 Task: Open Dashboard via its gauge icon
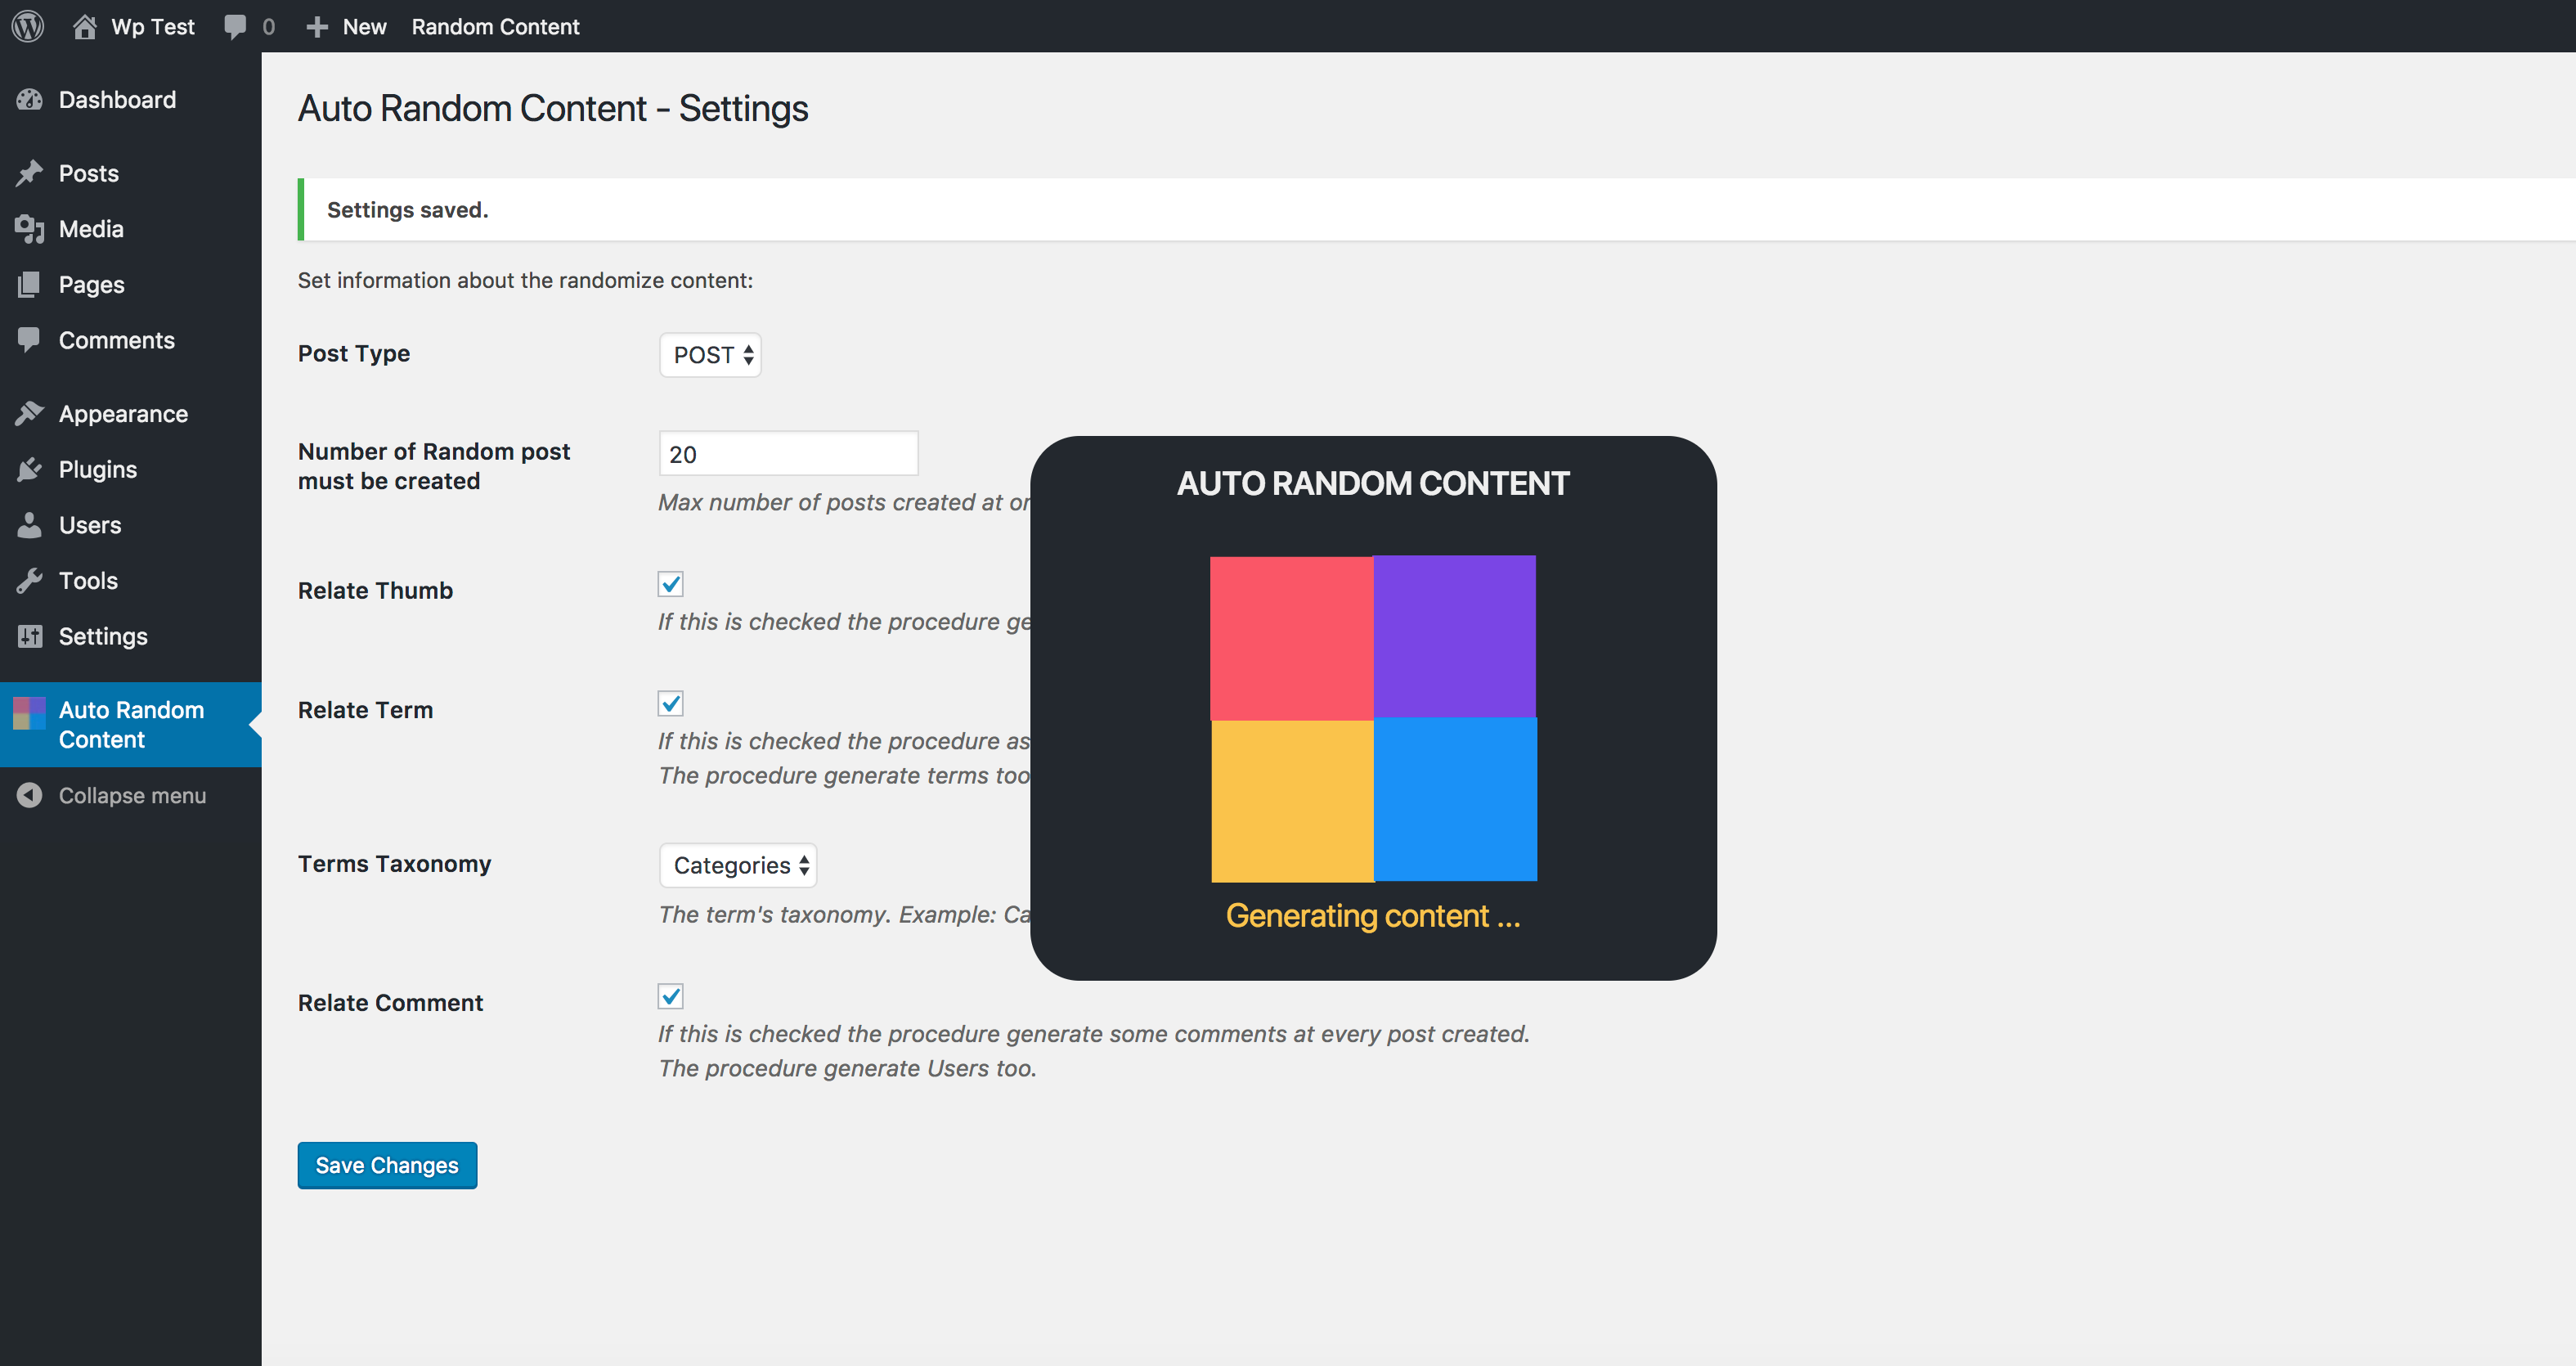[30, 99]
